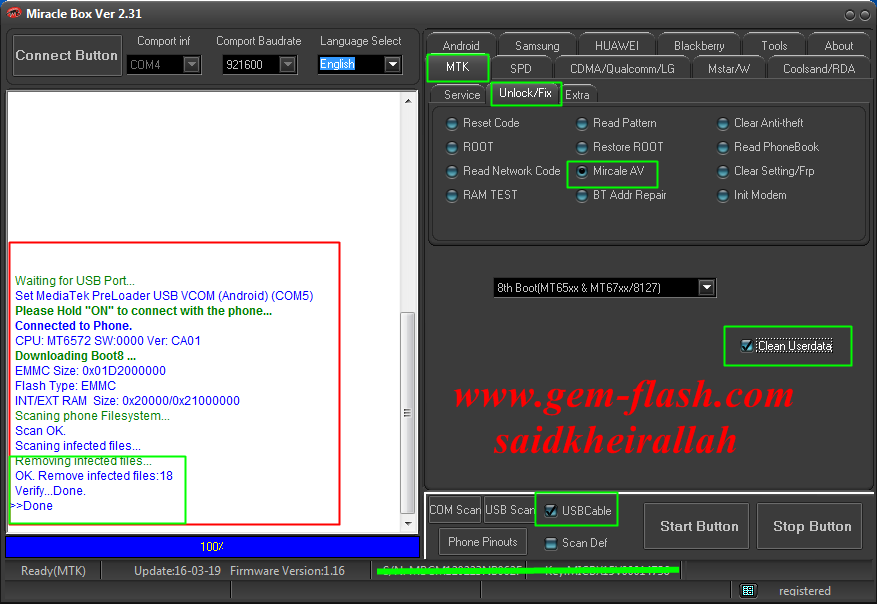Screen dimensions: 877x604
Task: Switch to the About tab
Action: coord(838,45)
